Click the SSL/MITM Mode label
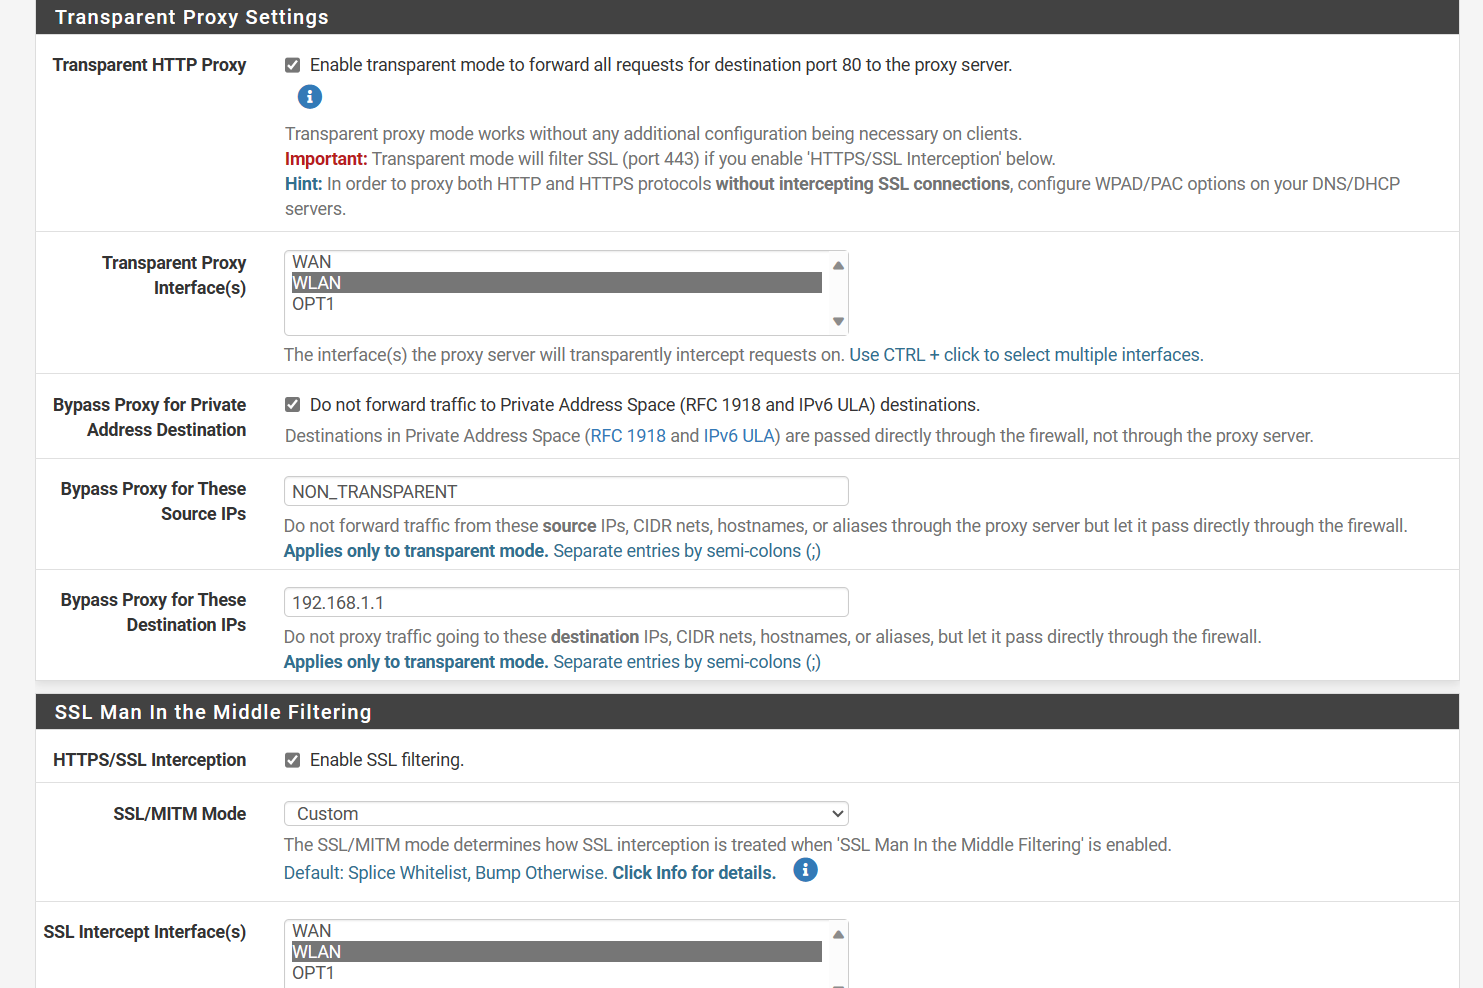1483x988 pixels. [180, 814]
